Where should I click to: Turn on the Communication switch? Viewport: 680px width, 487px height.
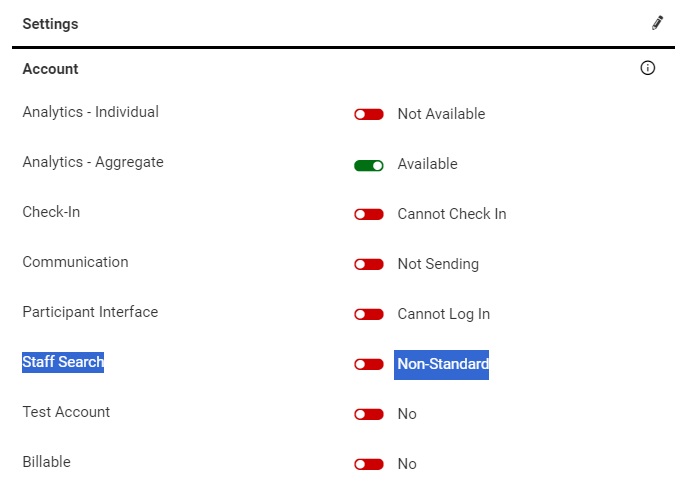tap(369, 264)
